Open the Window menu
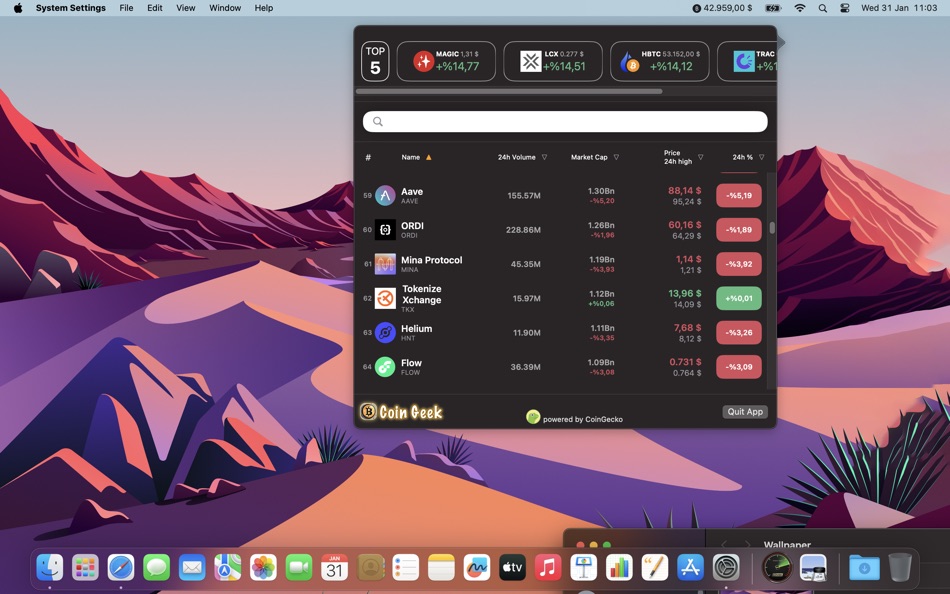Image resolution: width=950 pixels, height=594 pixels. pyautogui.click(x=224, y=8)
